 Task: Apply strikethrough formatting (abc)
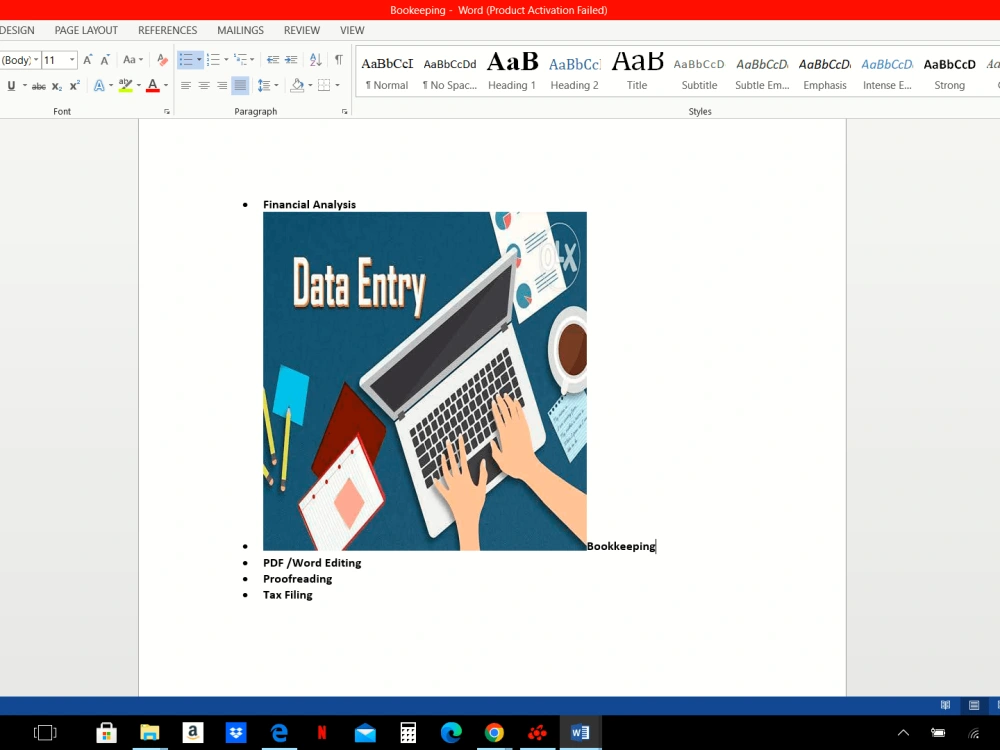pyautogui.click(x=39, y=86)
